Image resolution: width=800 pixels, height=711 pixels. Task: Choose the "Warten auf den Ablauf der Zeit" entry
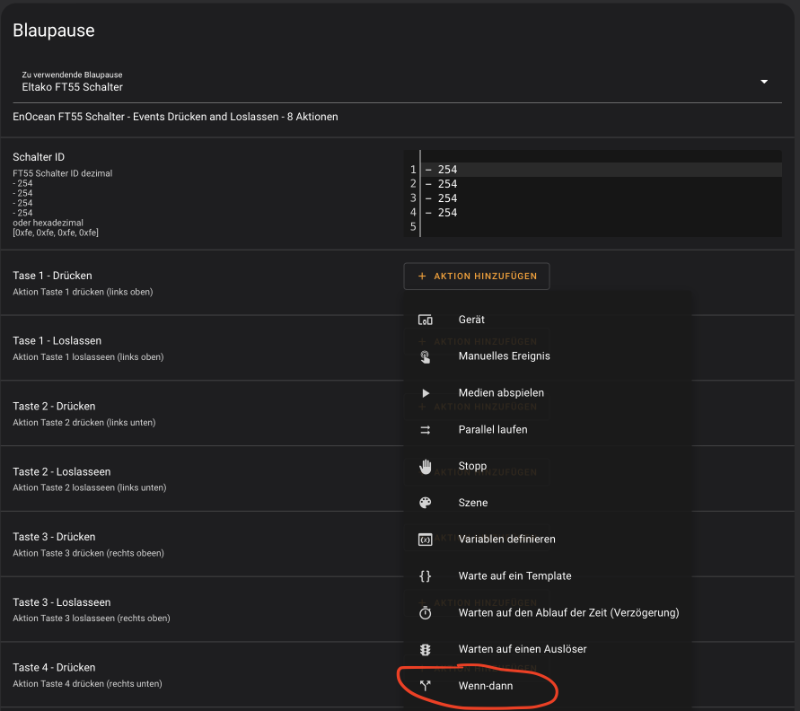pyautogui.click(x=568, y=612)
